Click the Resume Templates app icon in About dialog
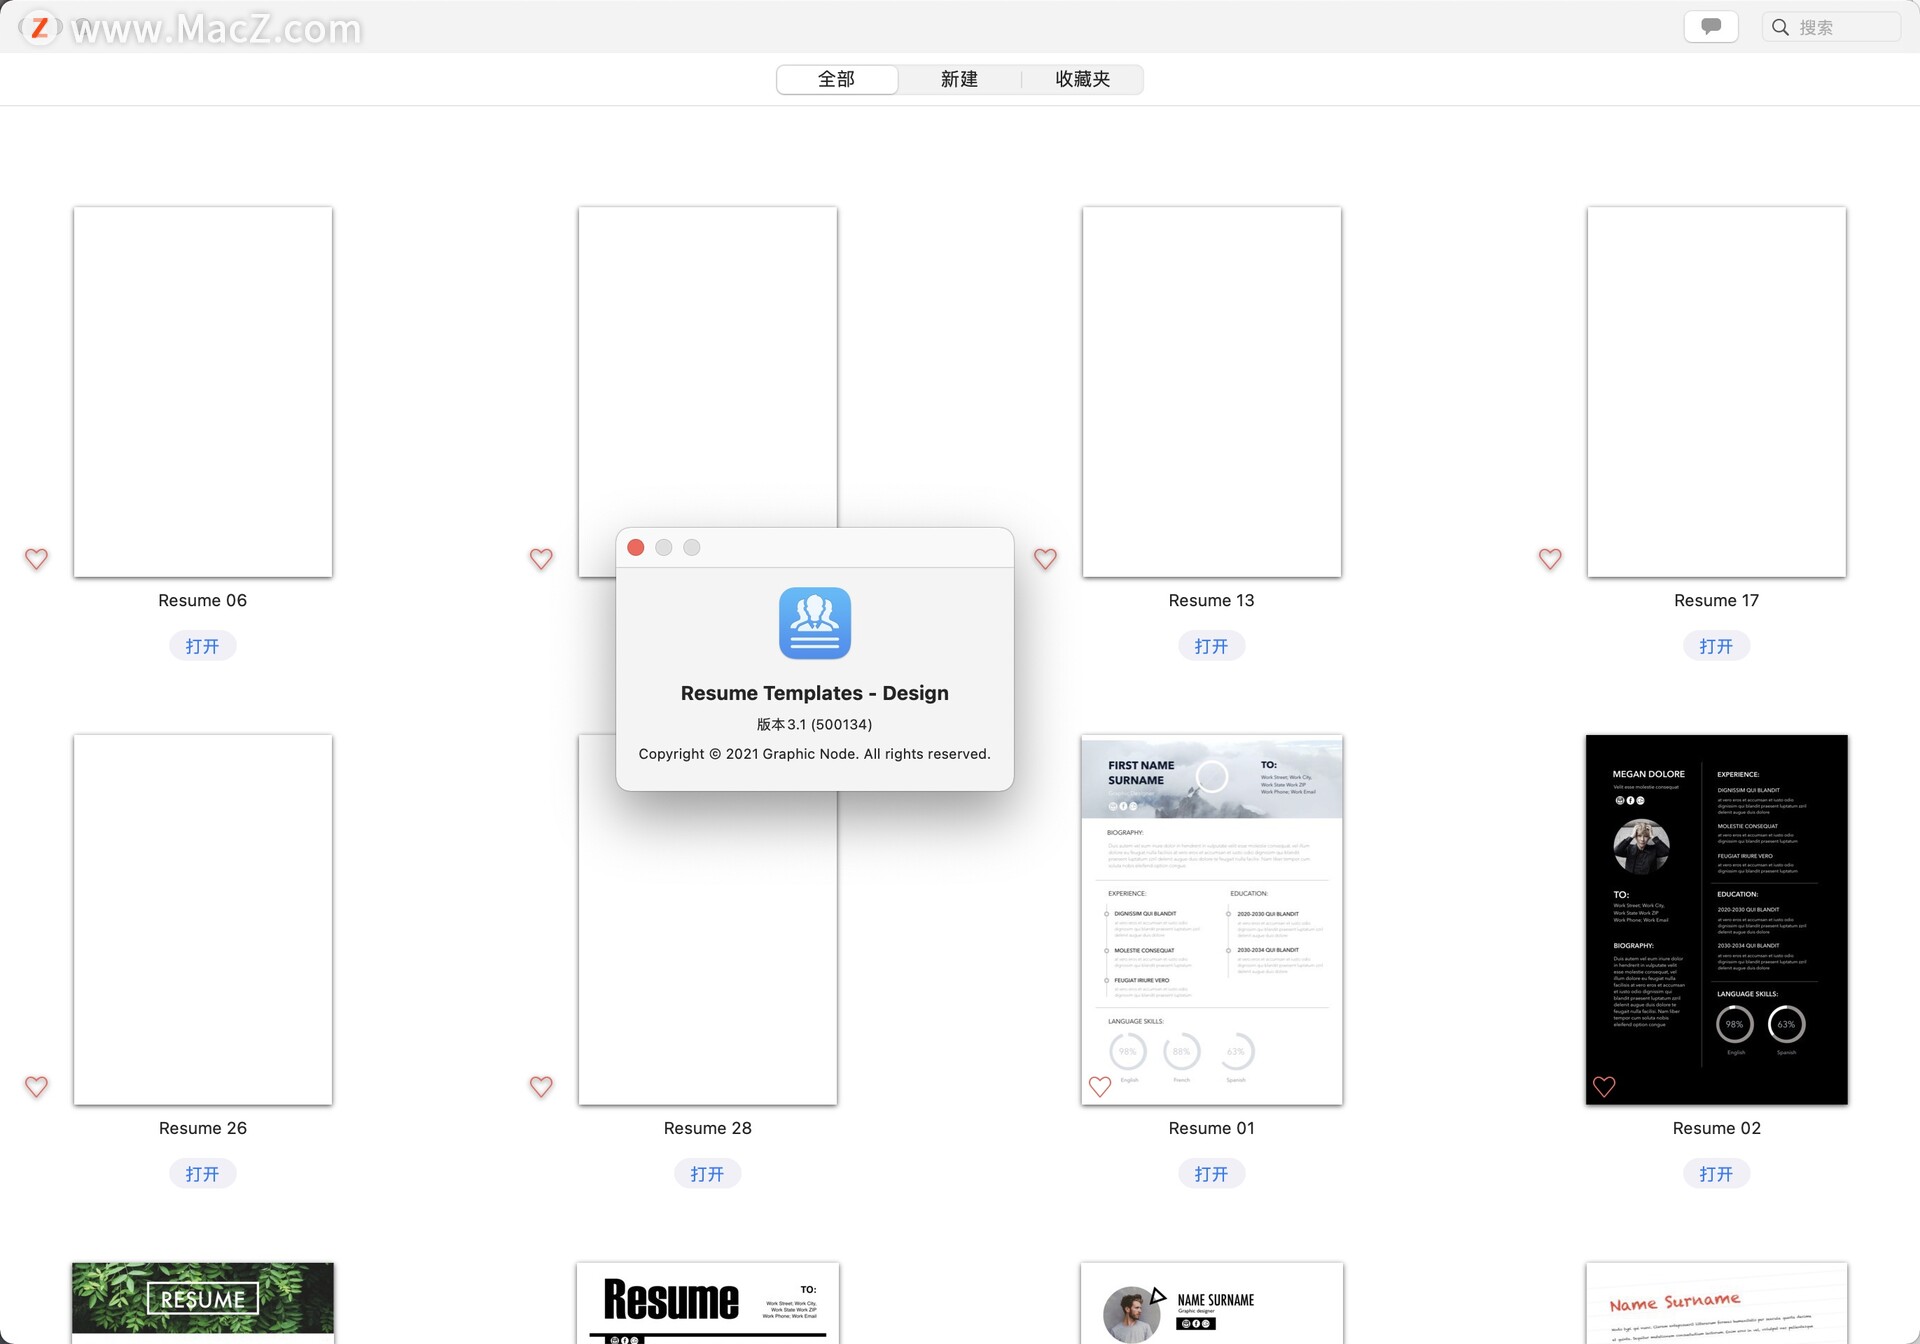The height and width of the screenshot is (1344, 1920). pyautogui.click(x=815, y=623)
